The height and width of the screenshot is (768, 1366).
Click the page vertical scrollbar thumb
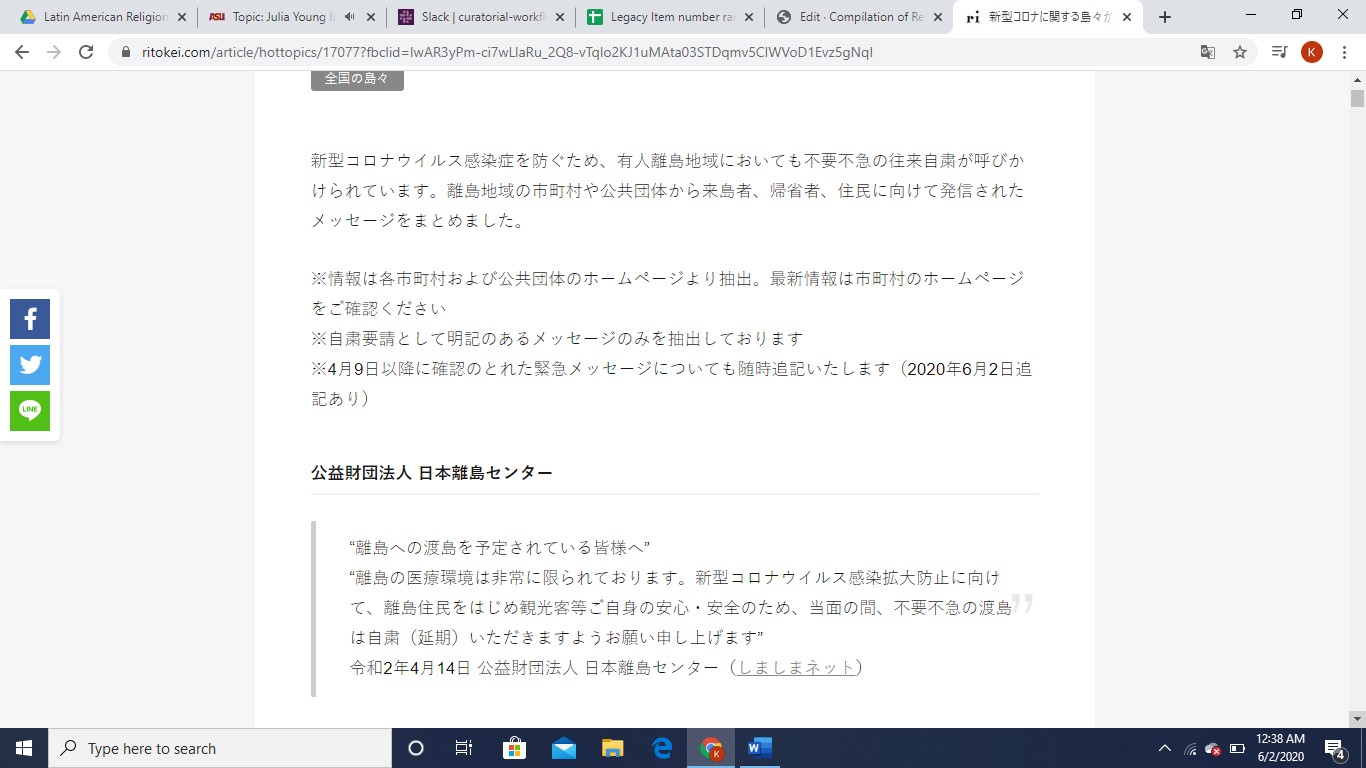pos(1357,98)
